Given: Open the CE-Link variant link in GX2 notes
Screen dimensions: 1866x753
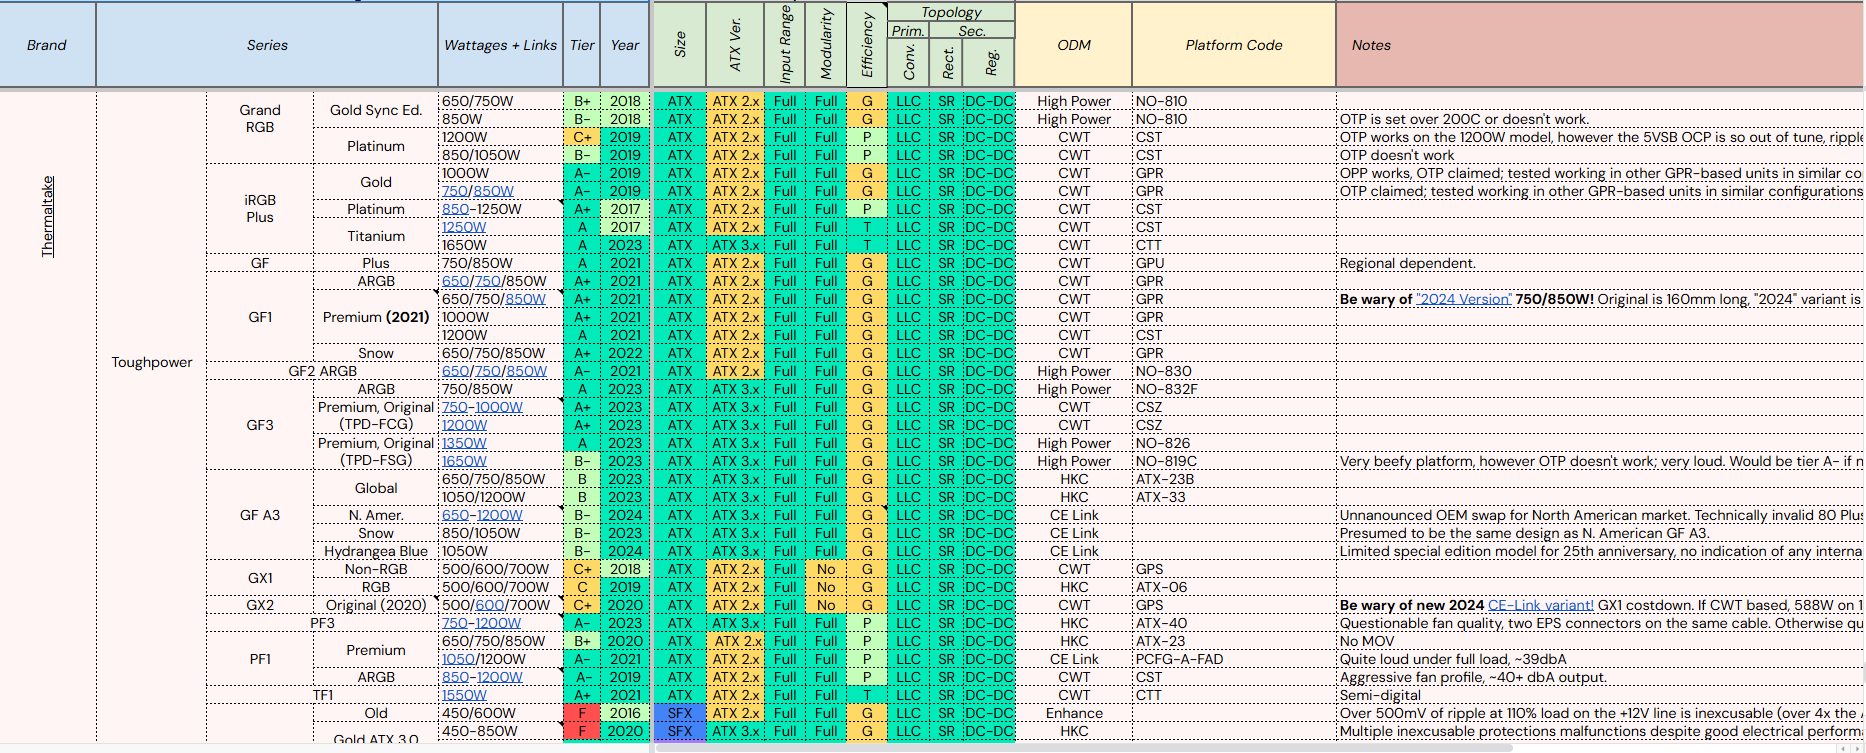Looking at the screenshot, I should (1541, 605).
